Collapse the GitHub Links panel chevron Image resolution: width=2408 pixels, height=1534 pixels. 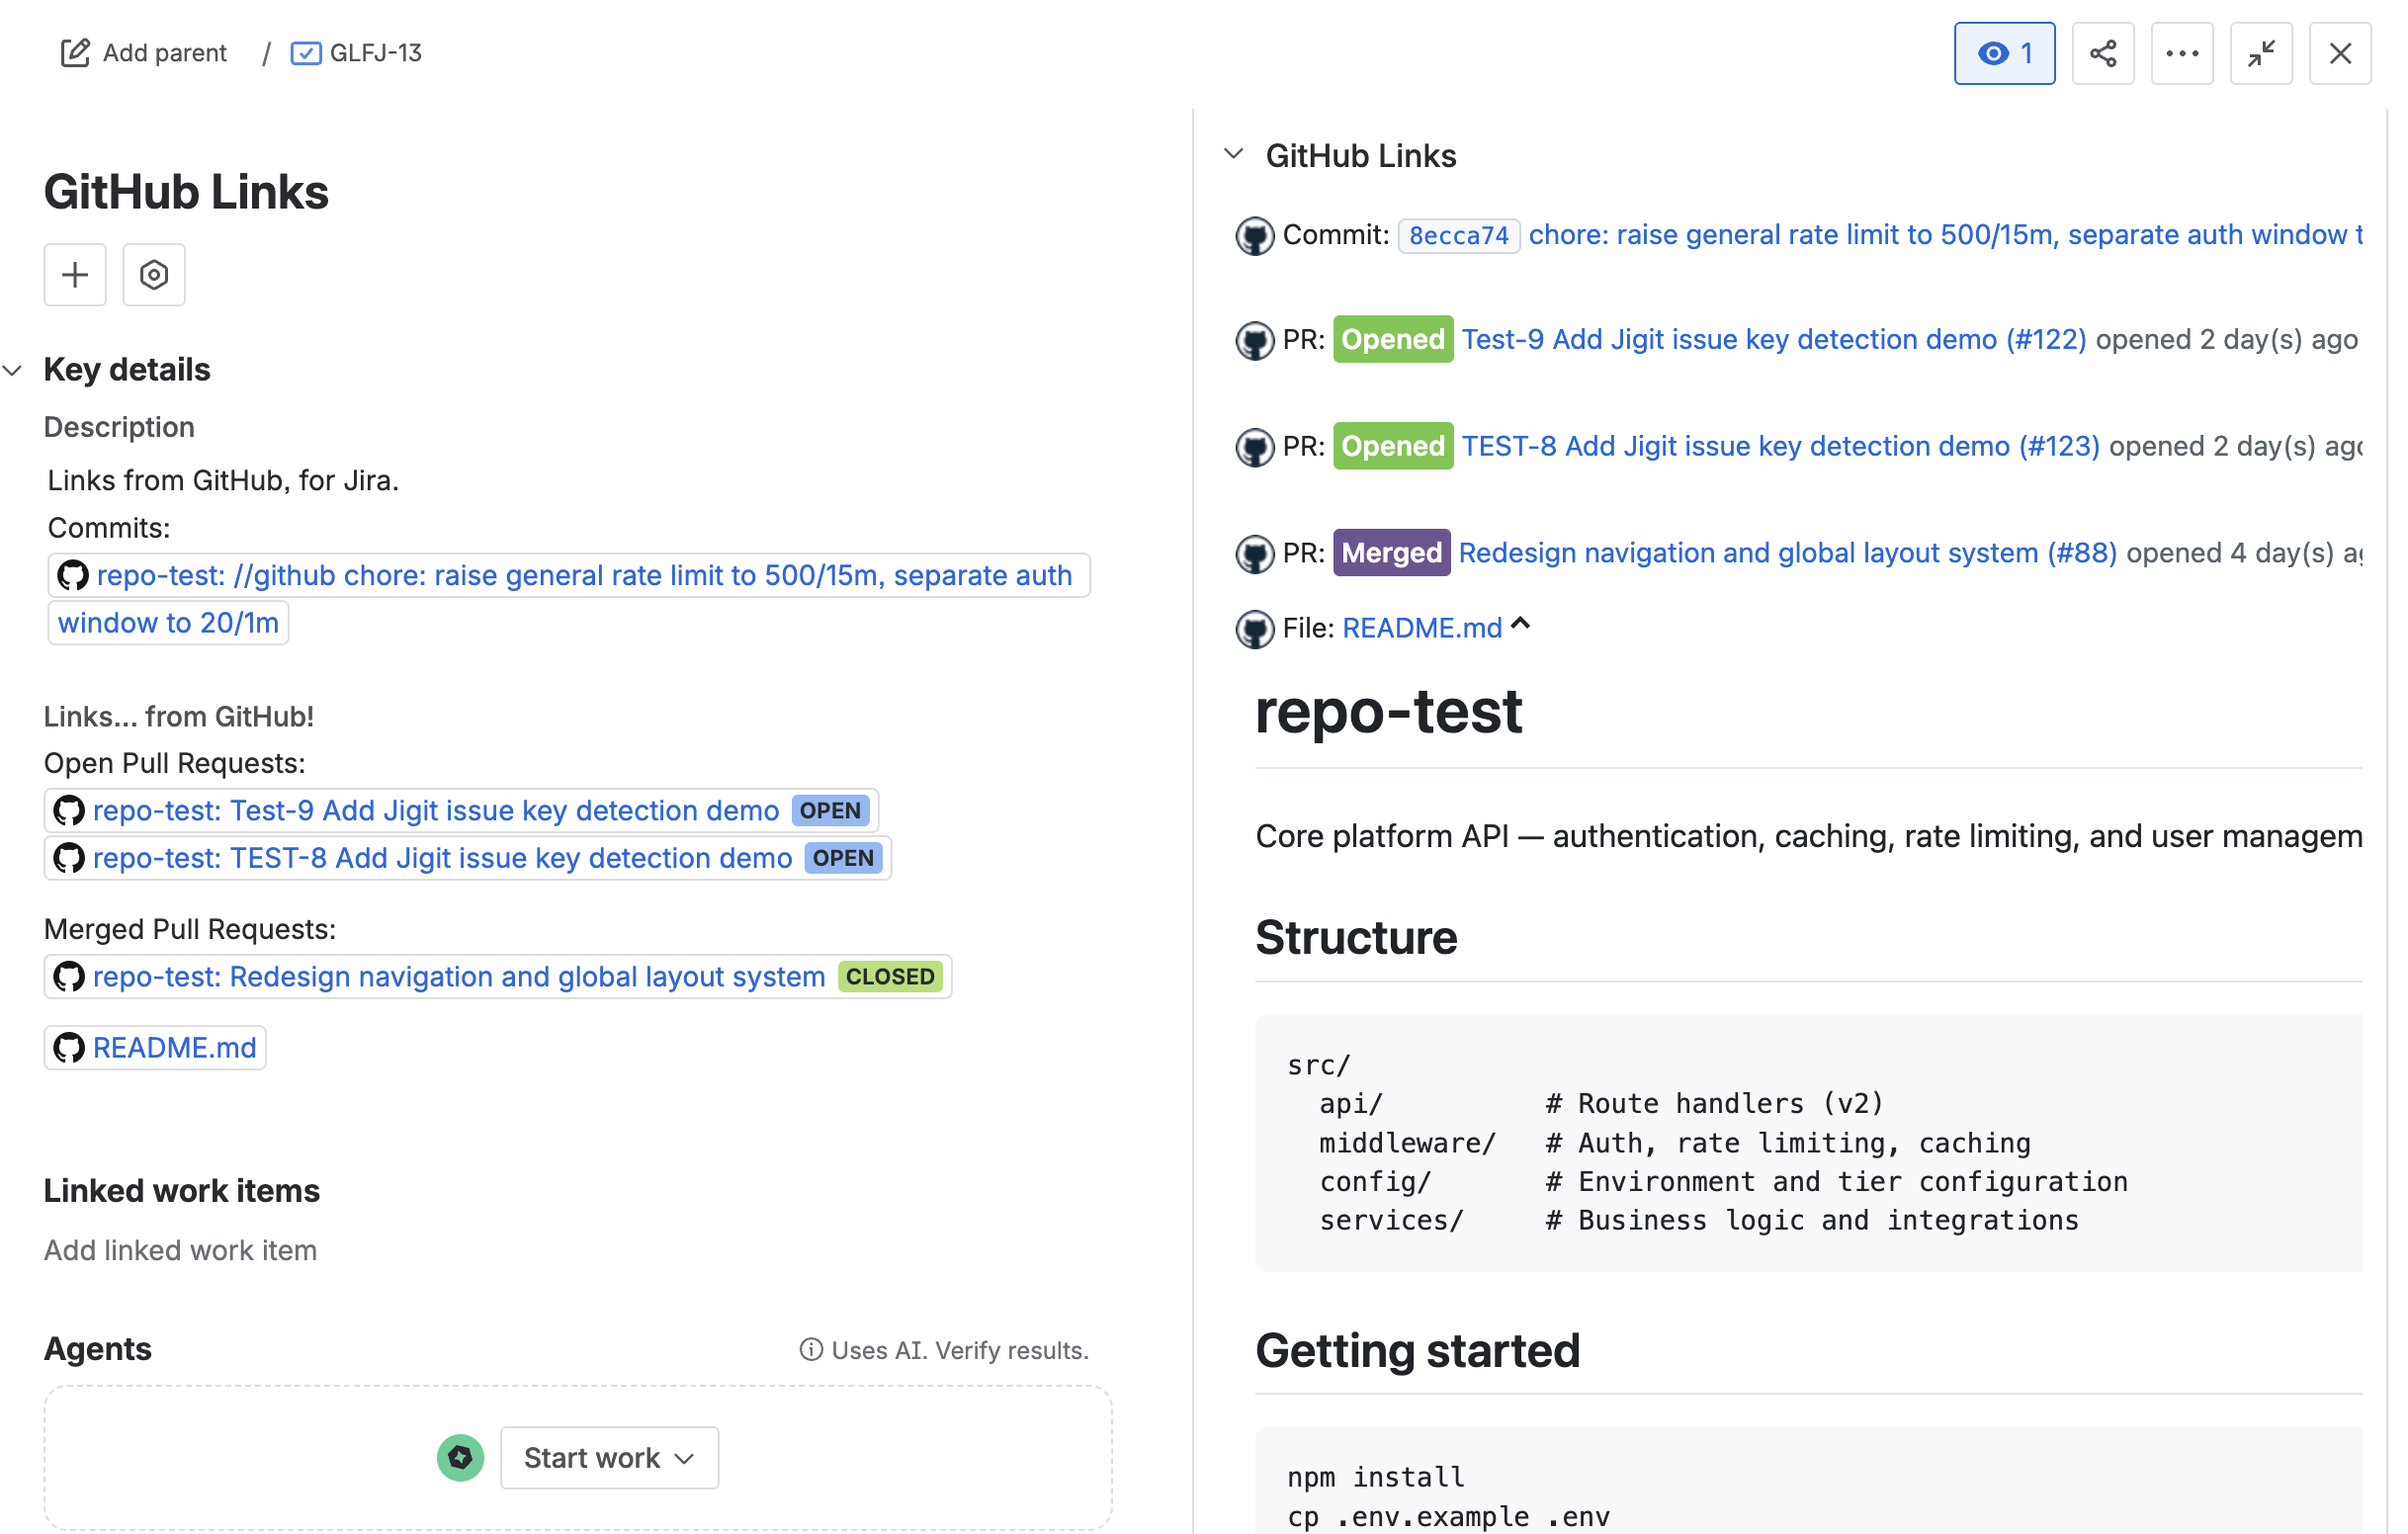point(1234,154)
